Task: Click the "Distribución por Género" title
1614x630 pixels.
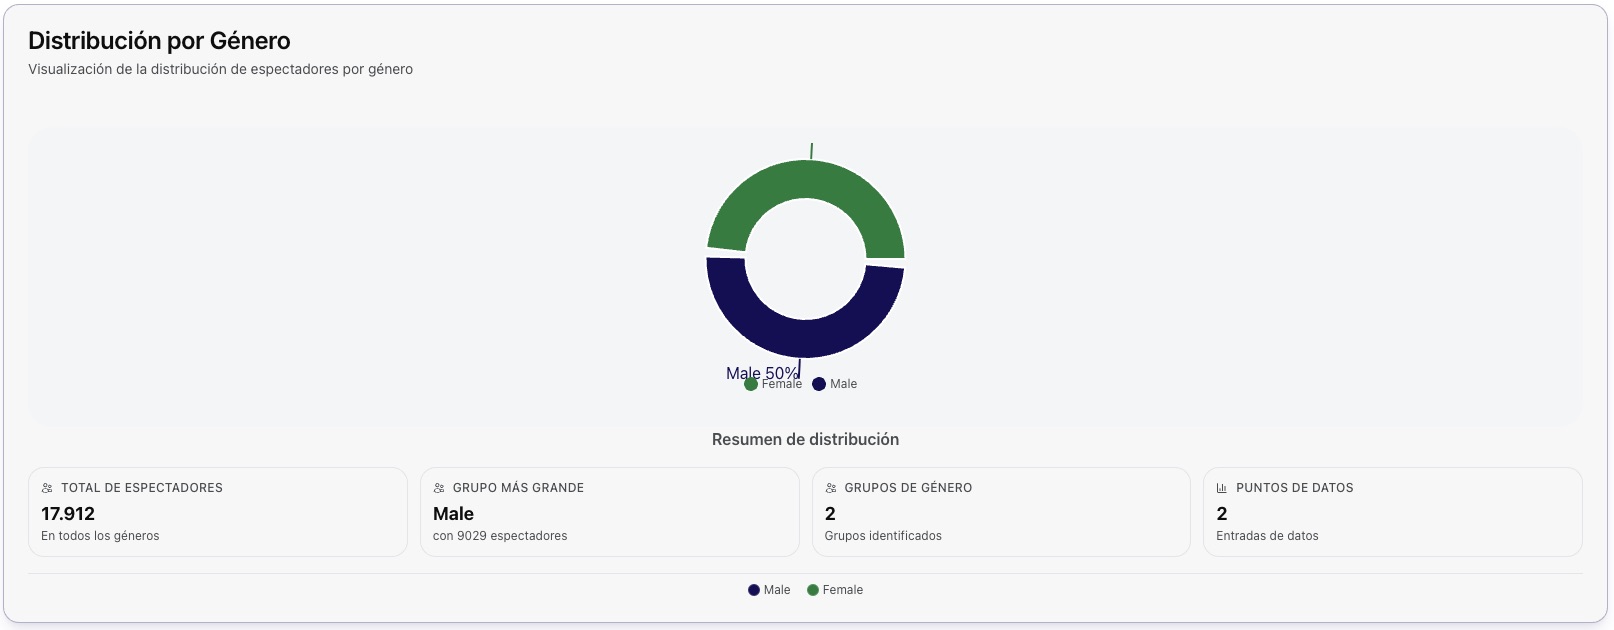Action: point(159,41)
